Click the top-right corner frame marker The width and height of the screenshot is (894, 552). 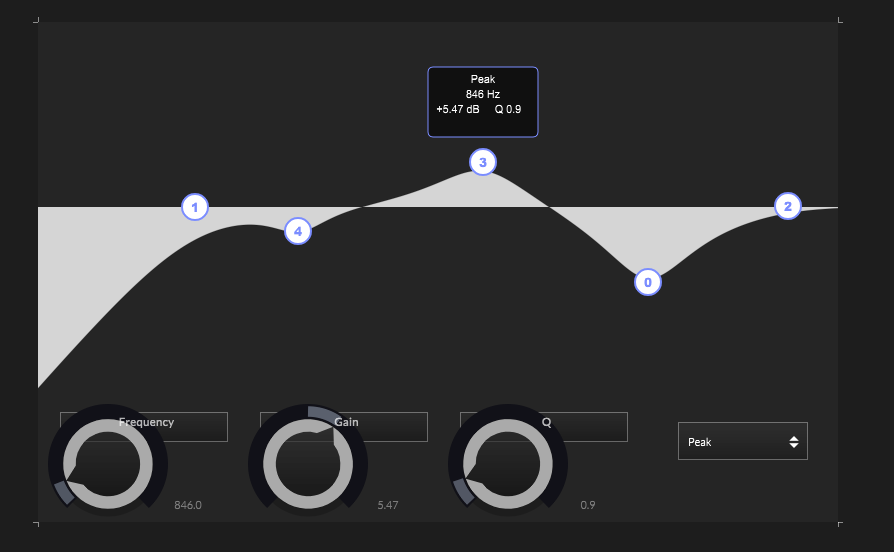840,21
